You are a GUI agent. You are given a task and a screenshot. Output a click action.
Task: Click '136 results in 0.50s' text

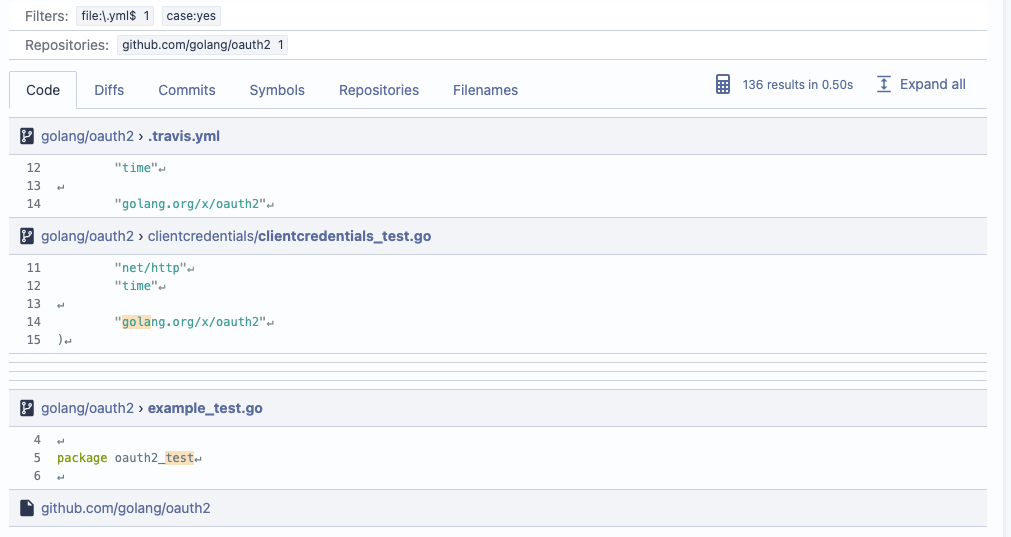pos(798,84)
